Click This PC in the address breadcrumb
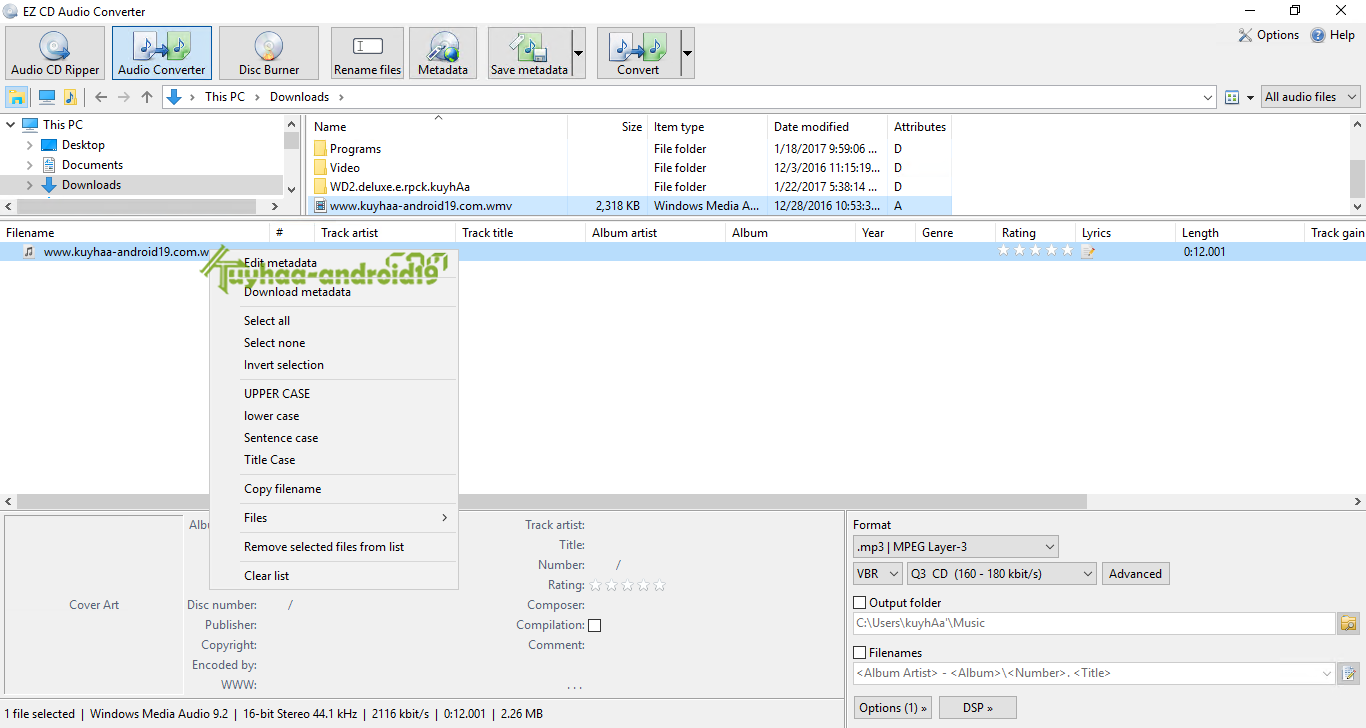1366x728 pixels. [224, 97]
